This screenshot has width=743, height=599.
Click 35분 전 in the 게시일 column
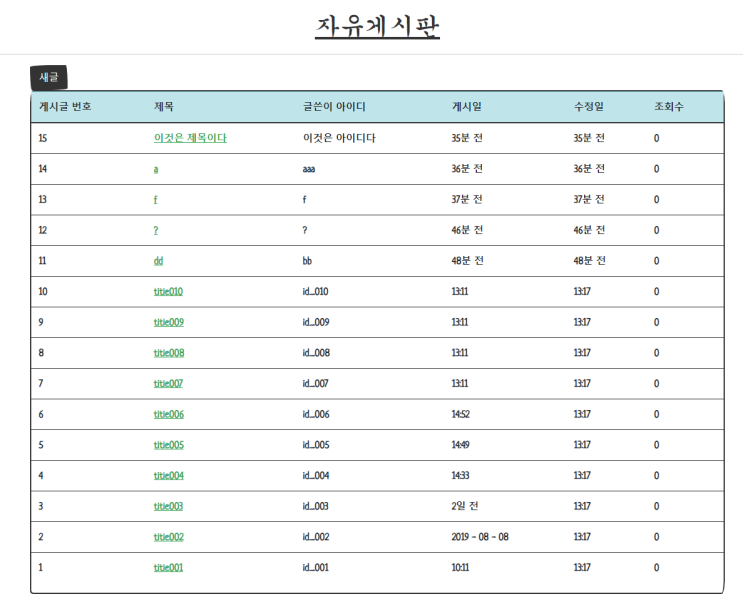click(467, 138)
